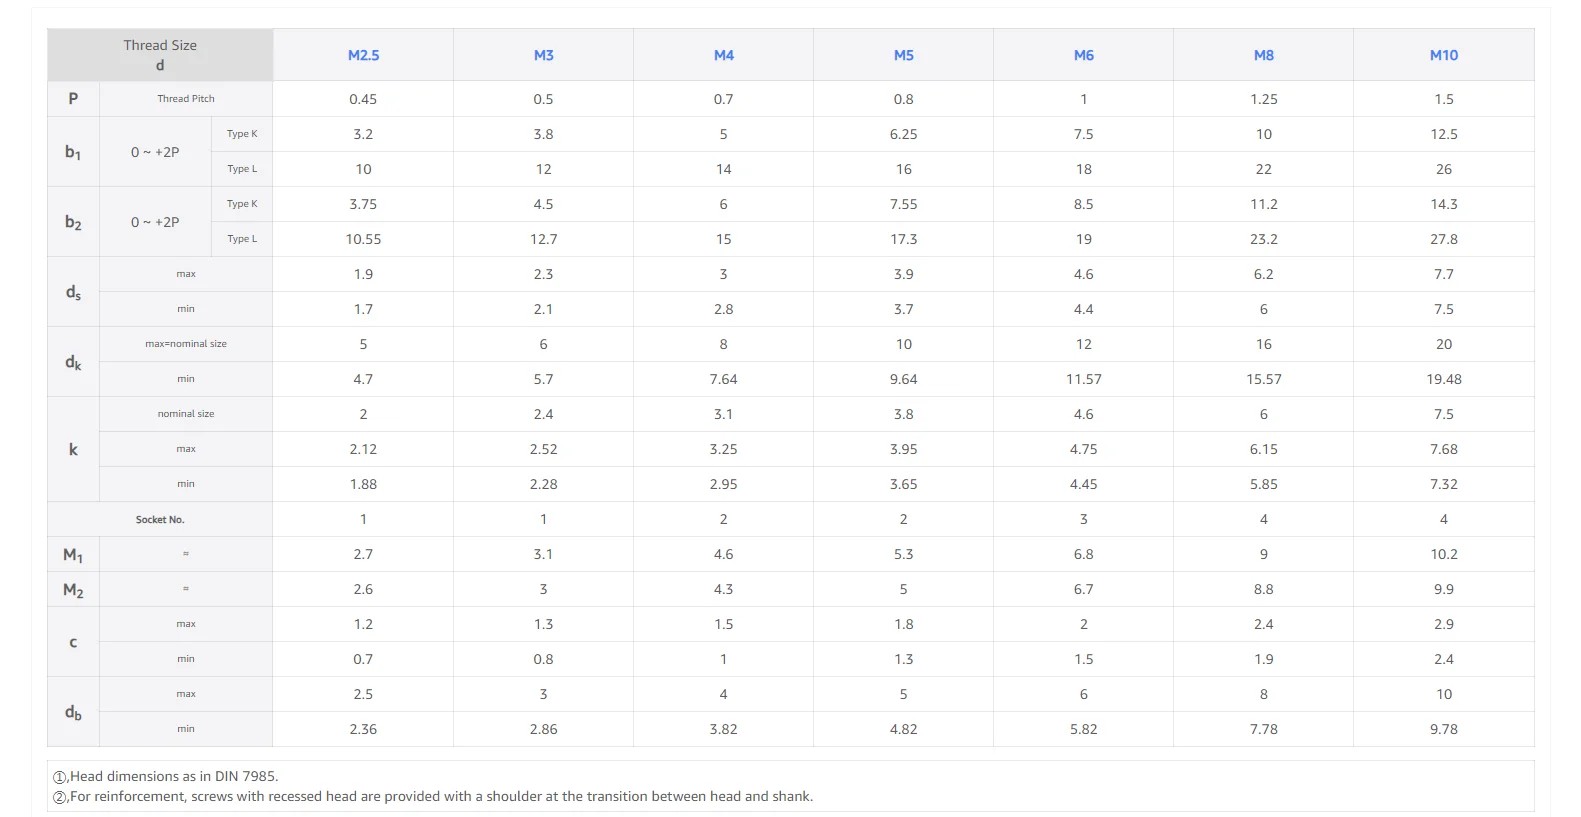Click the M2.5 b2 Type L value 10.55

[x=363, y=239]
